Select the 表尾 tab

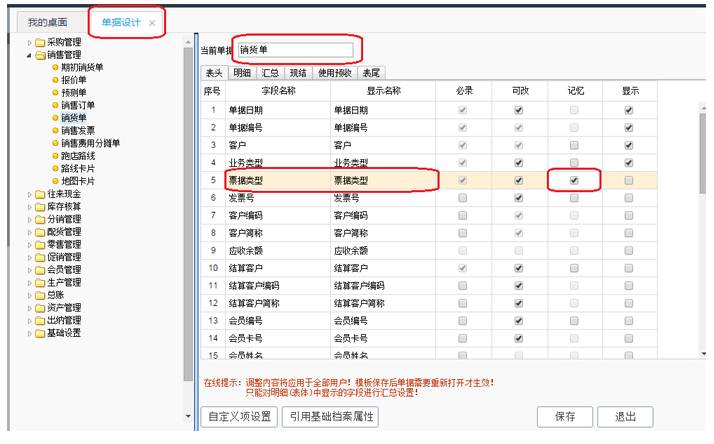[372, 73]
